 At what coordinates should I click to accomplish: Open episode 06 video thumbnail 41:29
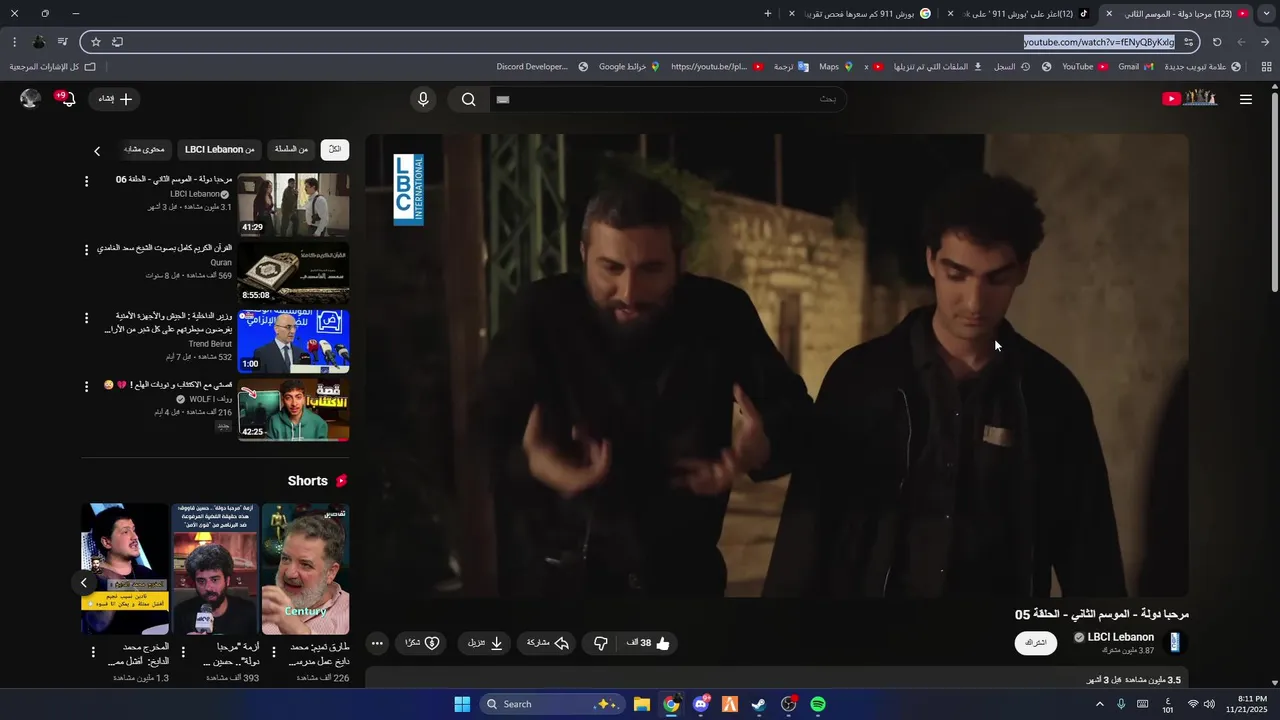(x=293, y=205)
